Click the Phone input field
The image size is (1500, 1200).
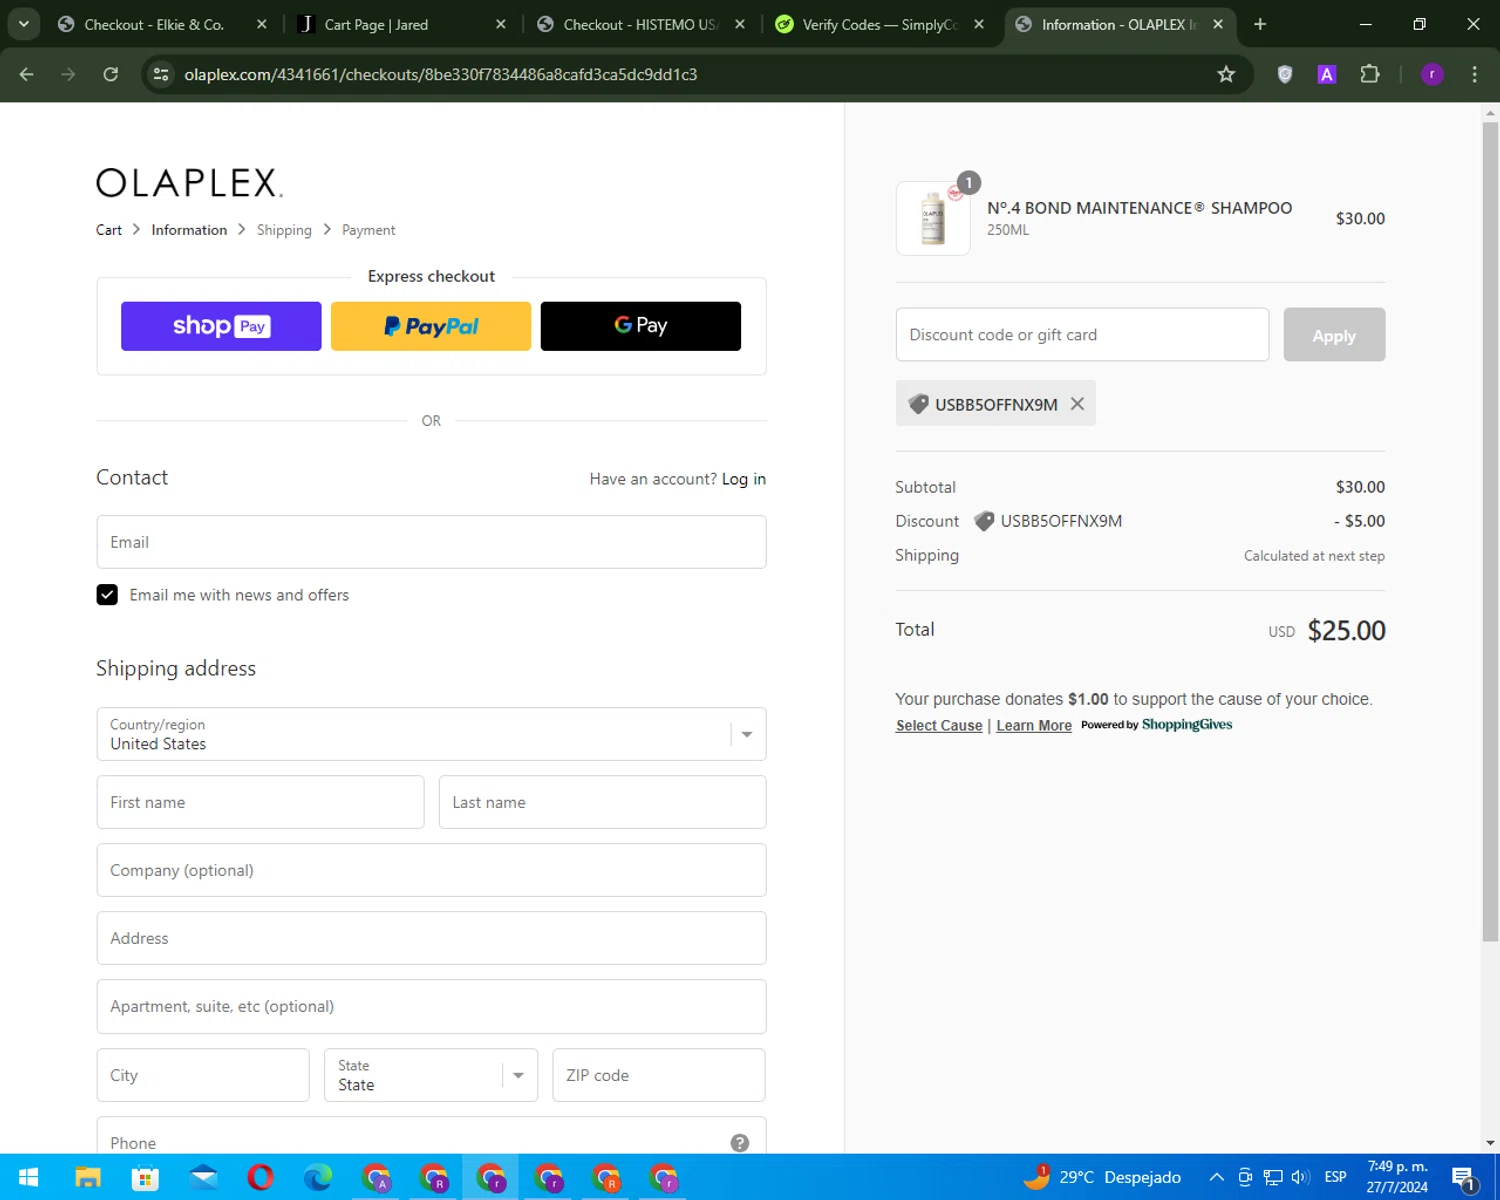click(431, 1136)
